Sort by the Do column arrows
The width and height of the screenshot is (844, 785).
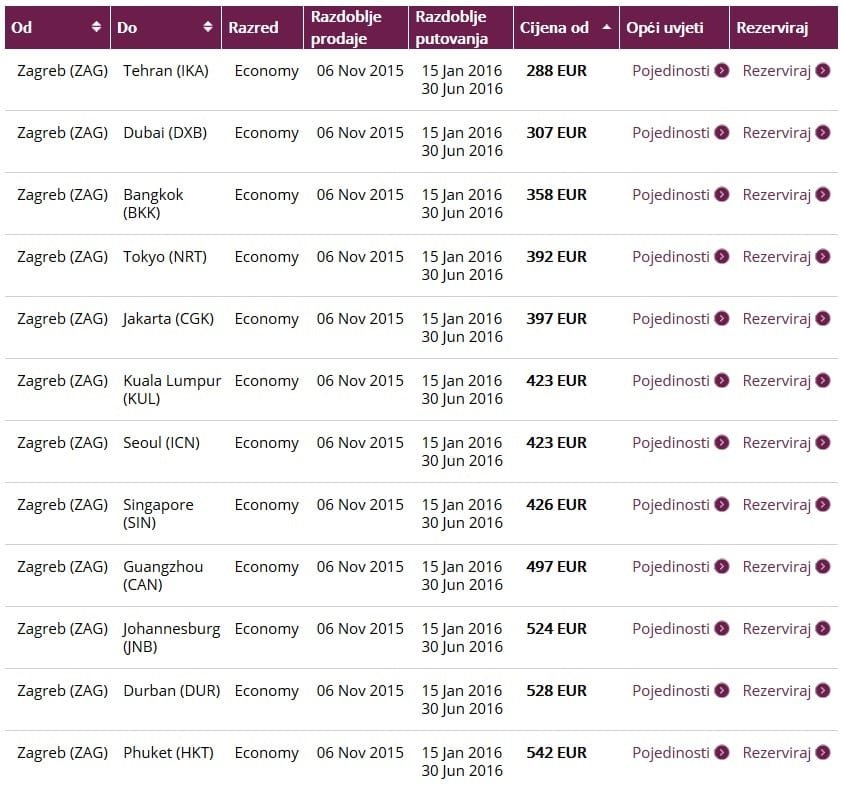(x=208, y=26)
